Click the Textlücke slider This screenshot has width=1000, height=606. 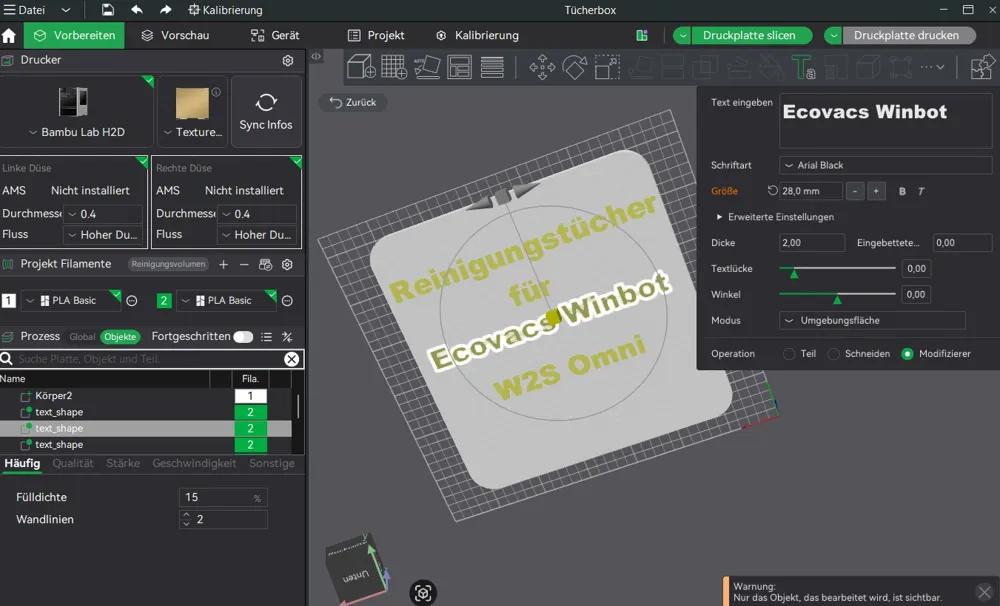pos(837,269)
